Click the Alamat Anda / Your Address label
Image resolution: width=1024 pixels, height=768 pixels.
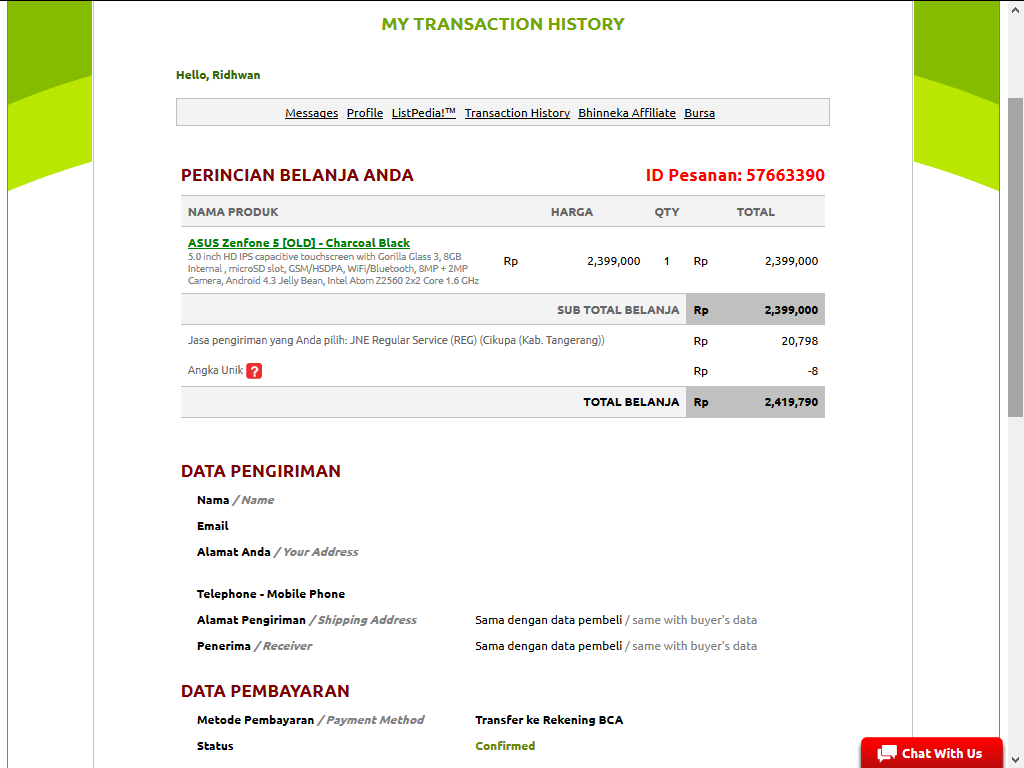278,552
